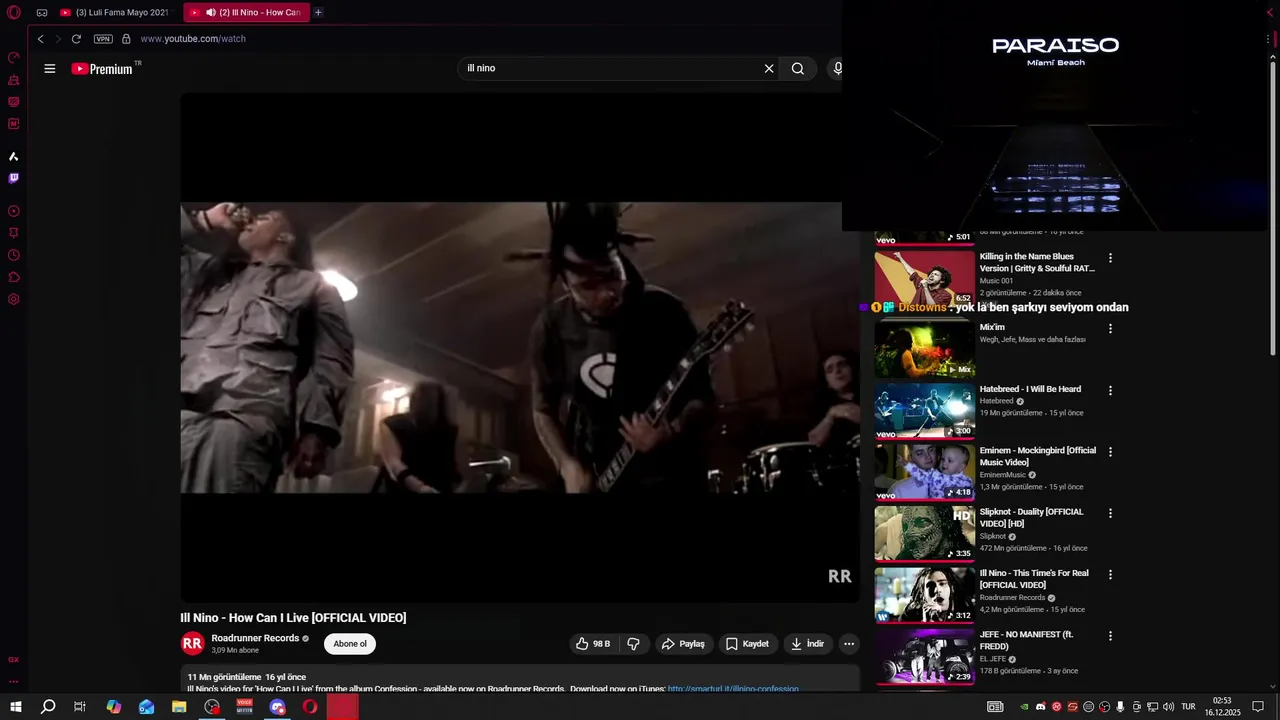
Task: Open system volume speaker icon
Action: coord(1168,707)
